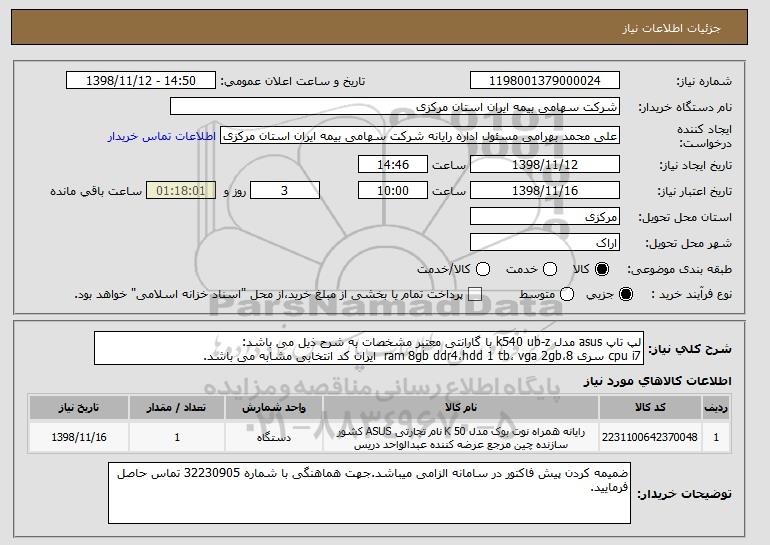
Task: Click the کد کالا column header
Action: [650, 408]
